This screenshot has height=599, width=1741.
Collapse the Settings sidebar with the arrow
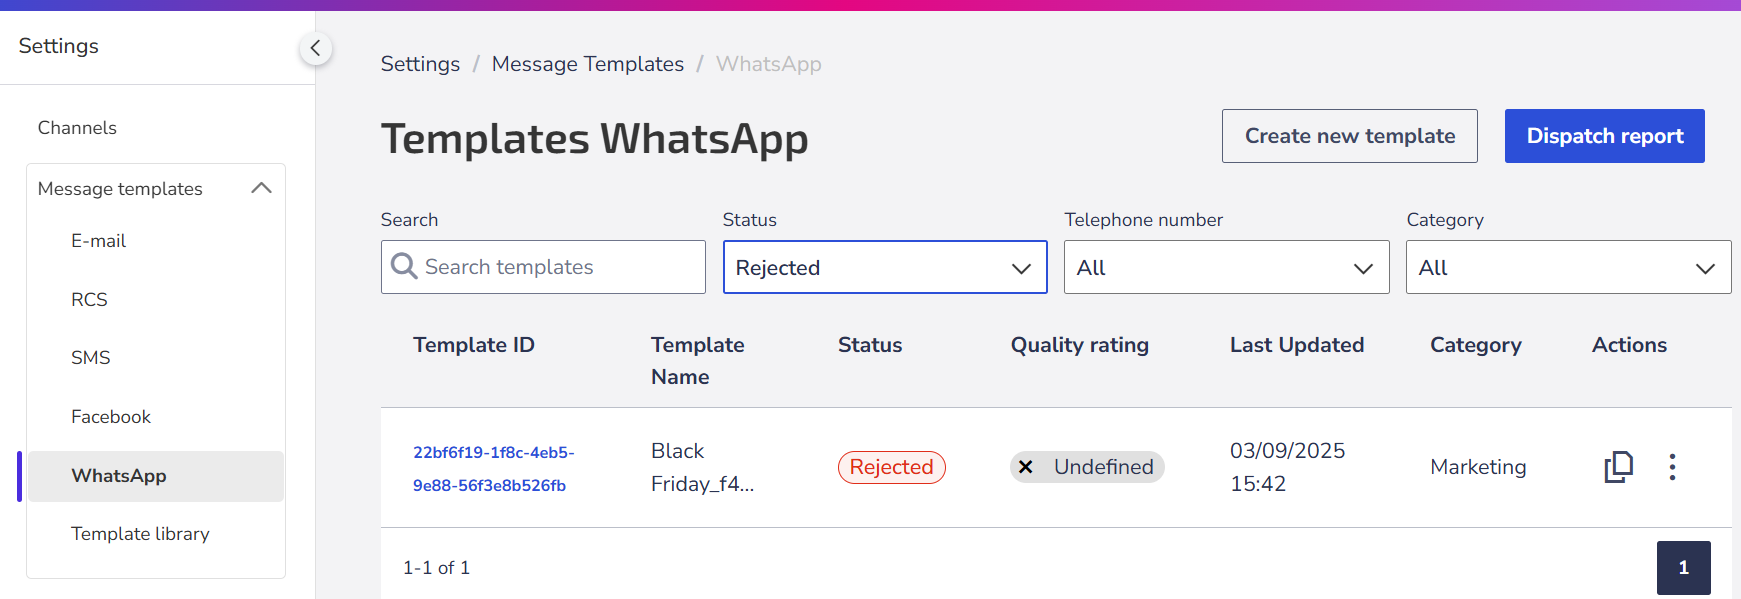315,48
